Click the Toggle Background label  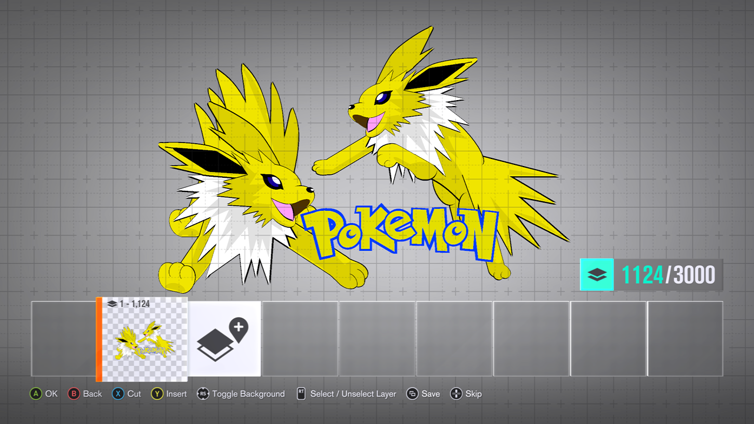[x=248, y=394]
